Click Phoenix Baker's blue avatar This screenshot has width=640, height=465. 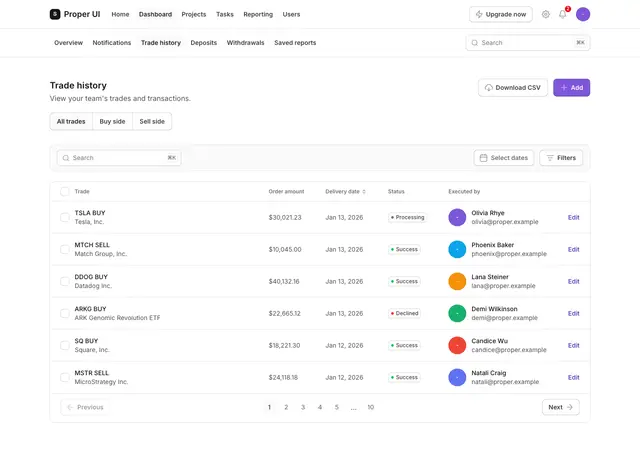(457, 249)
